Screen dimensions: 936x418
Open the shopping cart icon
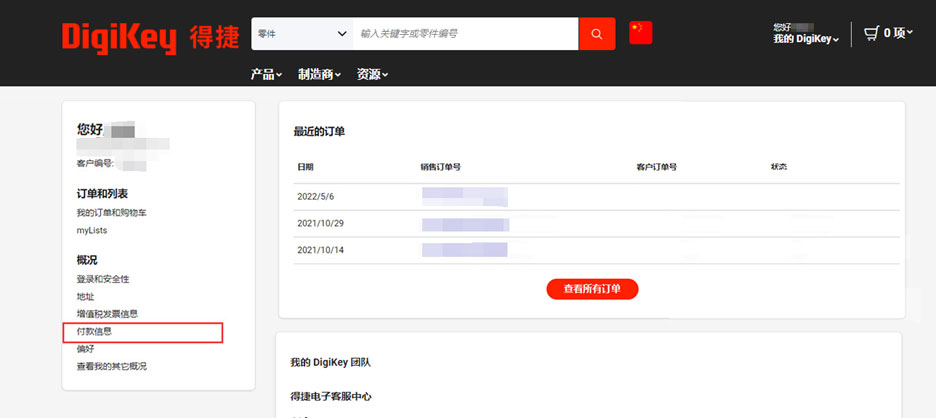[x=872, y=33]
